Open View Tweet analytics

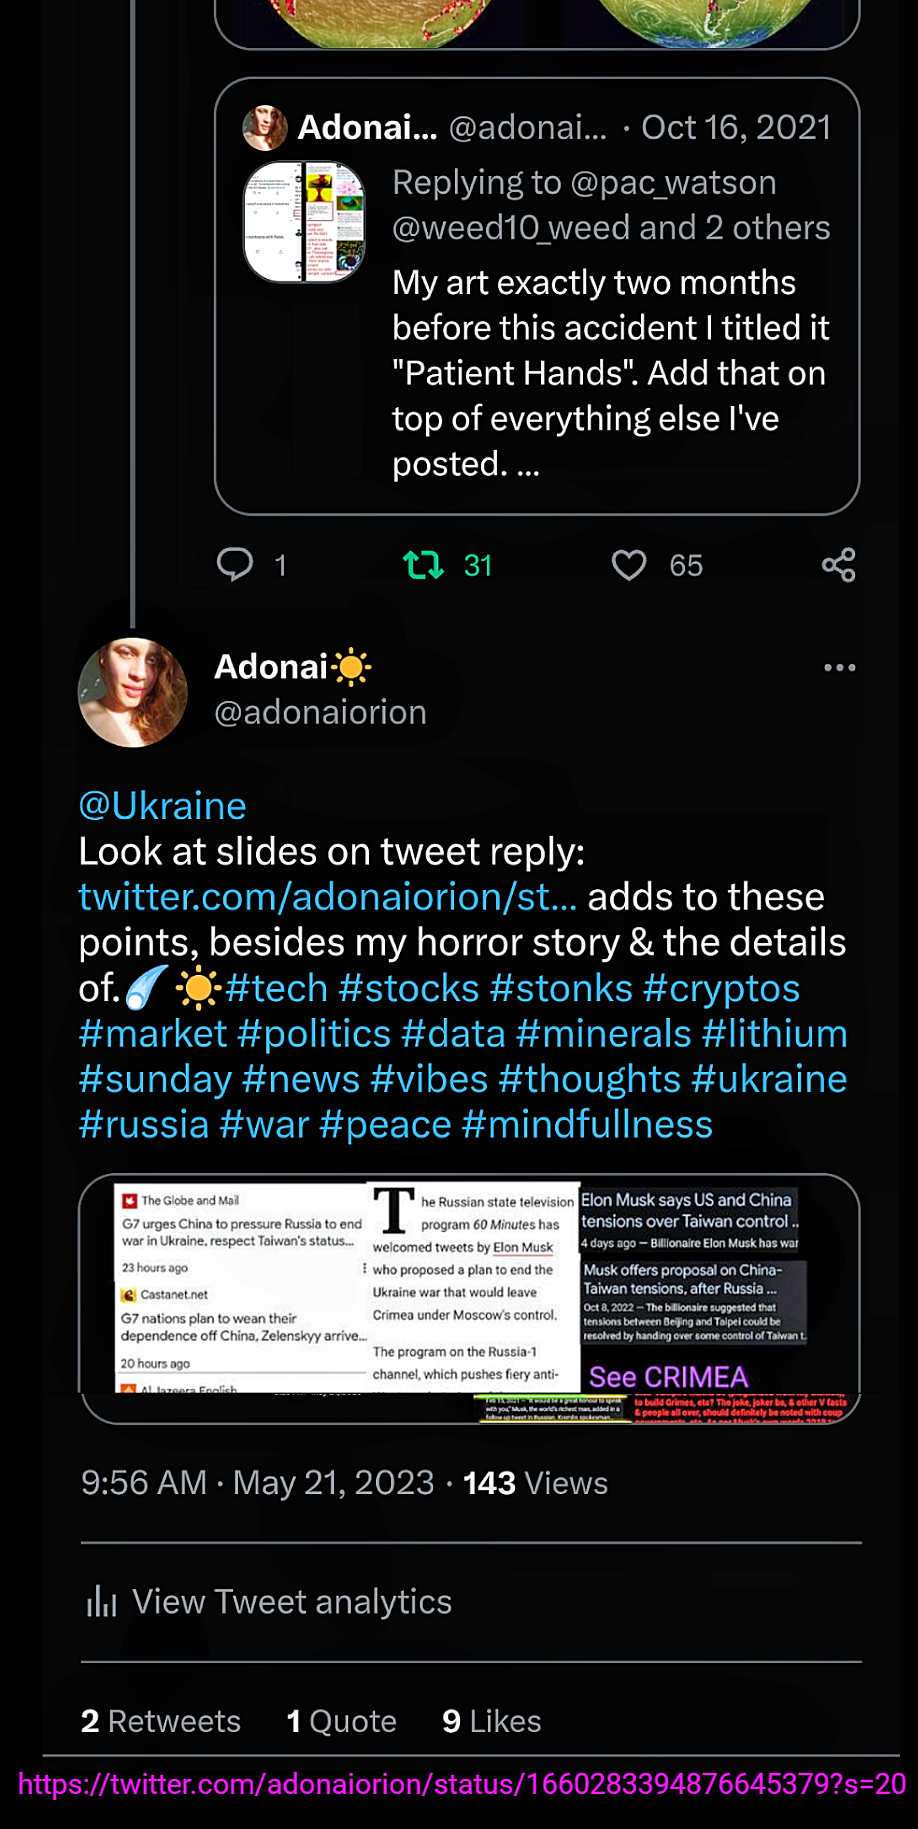coord(292,1602)
